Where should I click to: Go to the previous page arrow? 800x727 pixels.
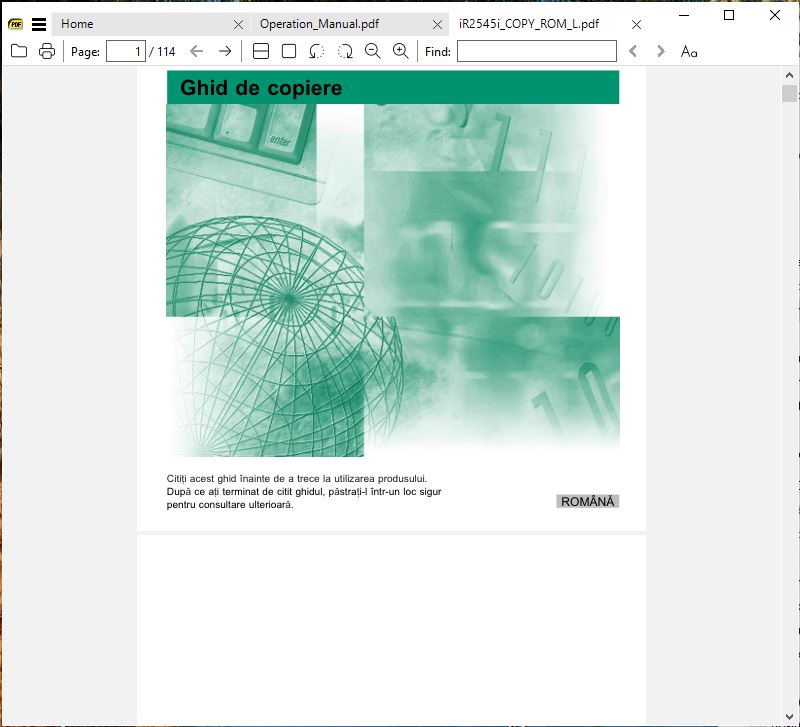pos(197,52)
